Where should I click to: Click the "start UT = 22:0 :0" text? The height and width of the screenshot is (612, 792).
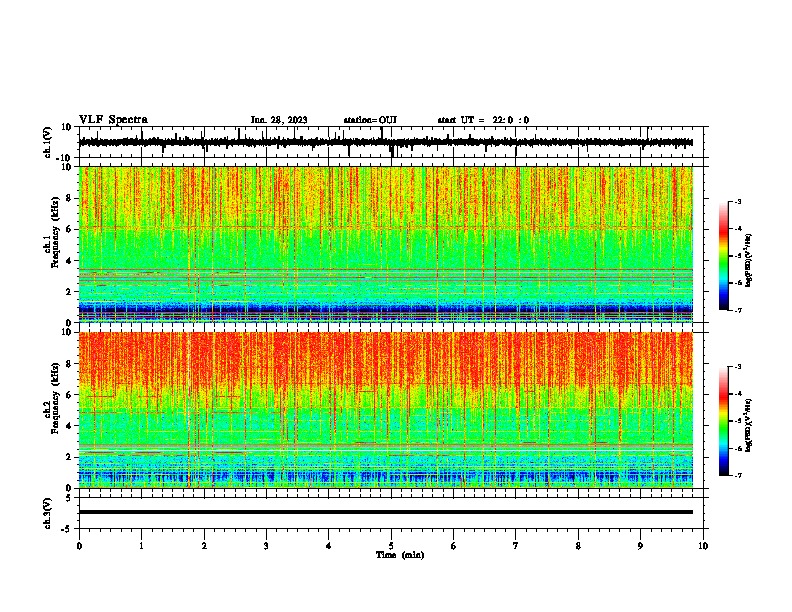tap(483, 120)
